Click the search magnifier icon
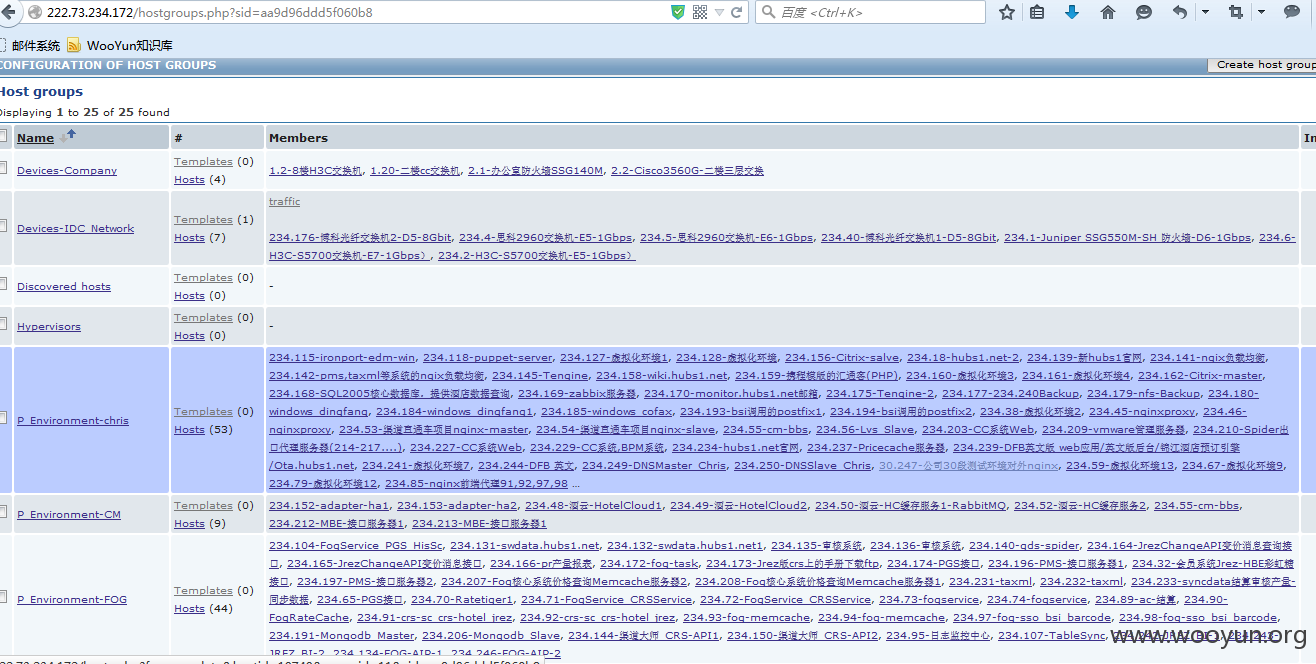Screen dimensions: 1316x664 pyautogui.click(x=768, y=12)
